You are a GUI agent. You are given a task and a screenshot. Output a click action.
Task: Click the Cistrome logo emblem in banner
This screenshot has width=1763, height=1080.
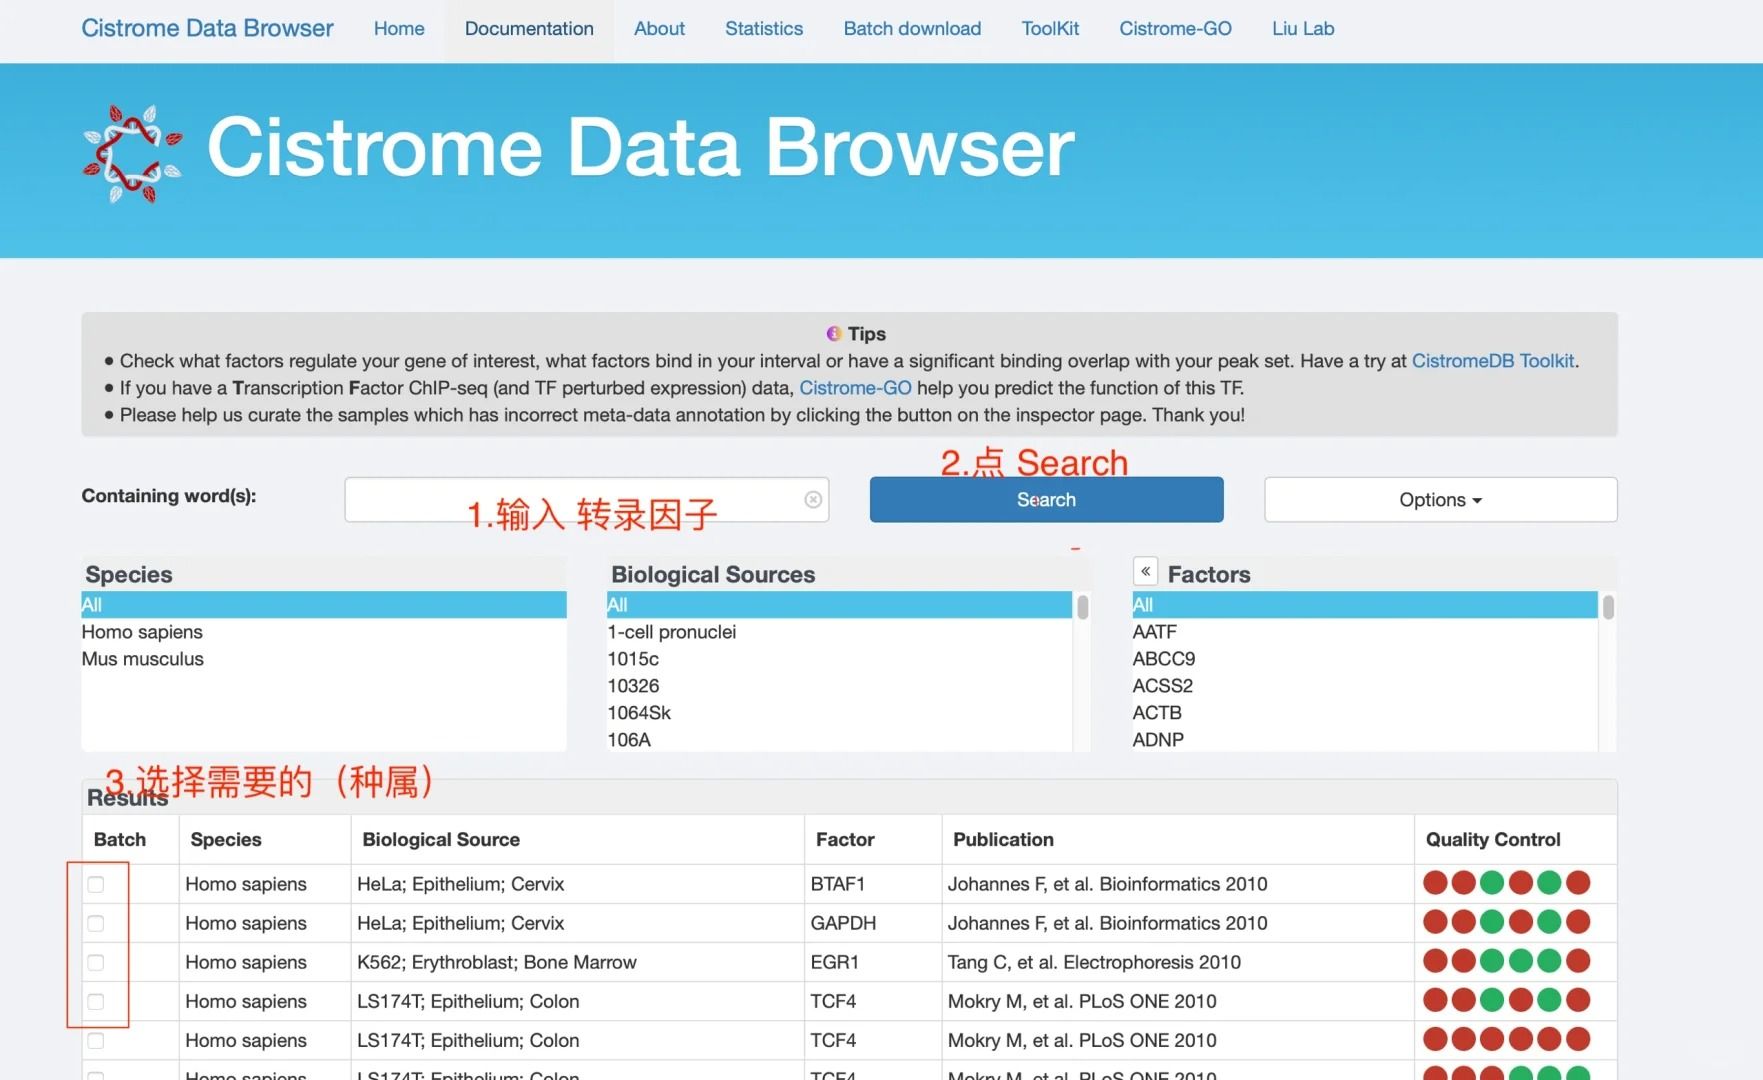[x=132, y=154]
